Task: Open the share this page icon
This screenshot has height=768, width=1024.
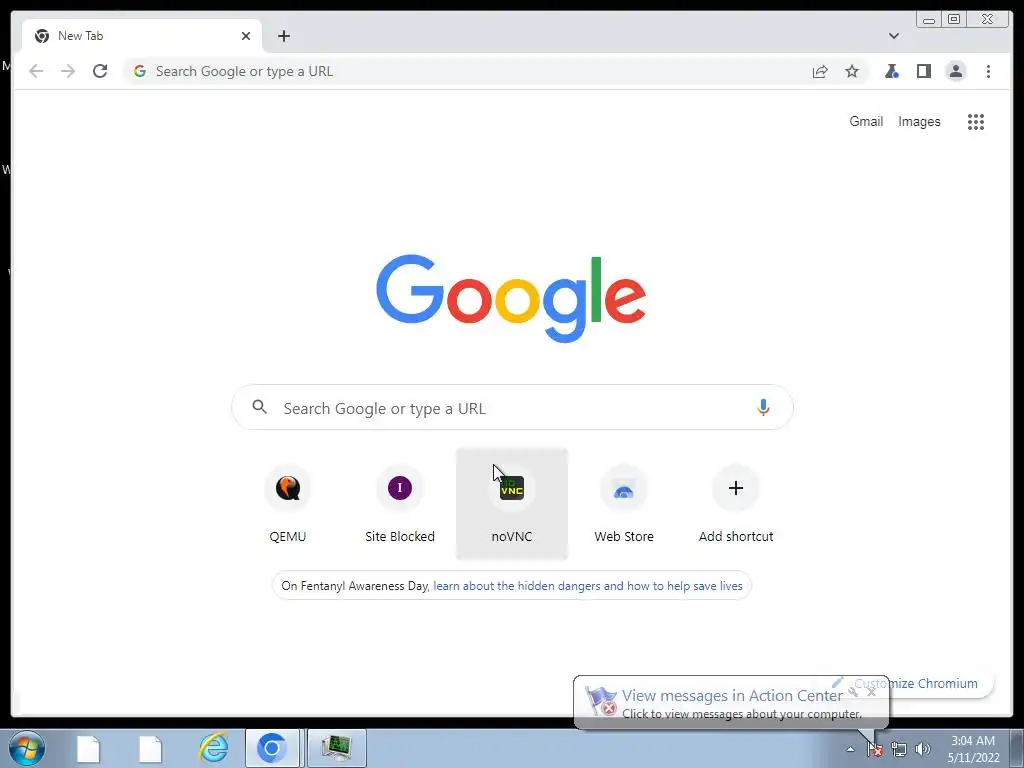Action: [x=820, y=71]
